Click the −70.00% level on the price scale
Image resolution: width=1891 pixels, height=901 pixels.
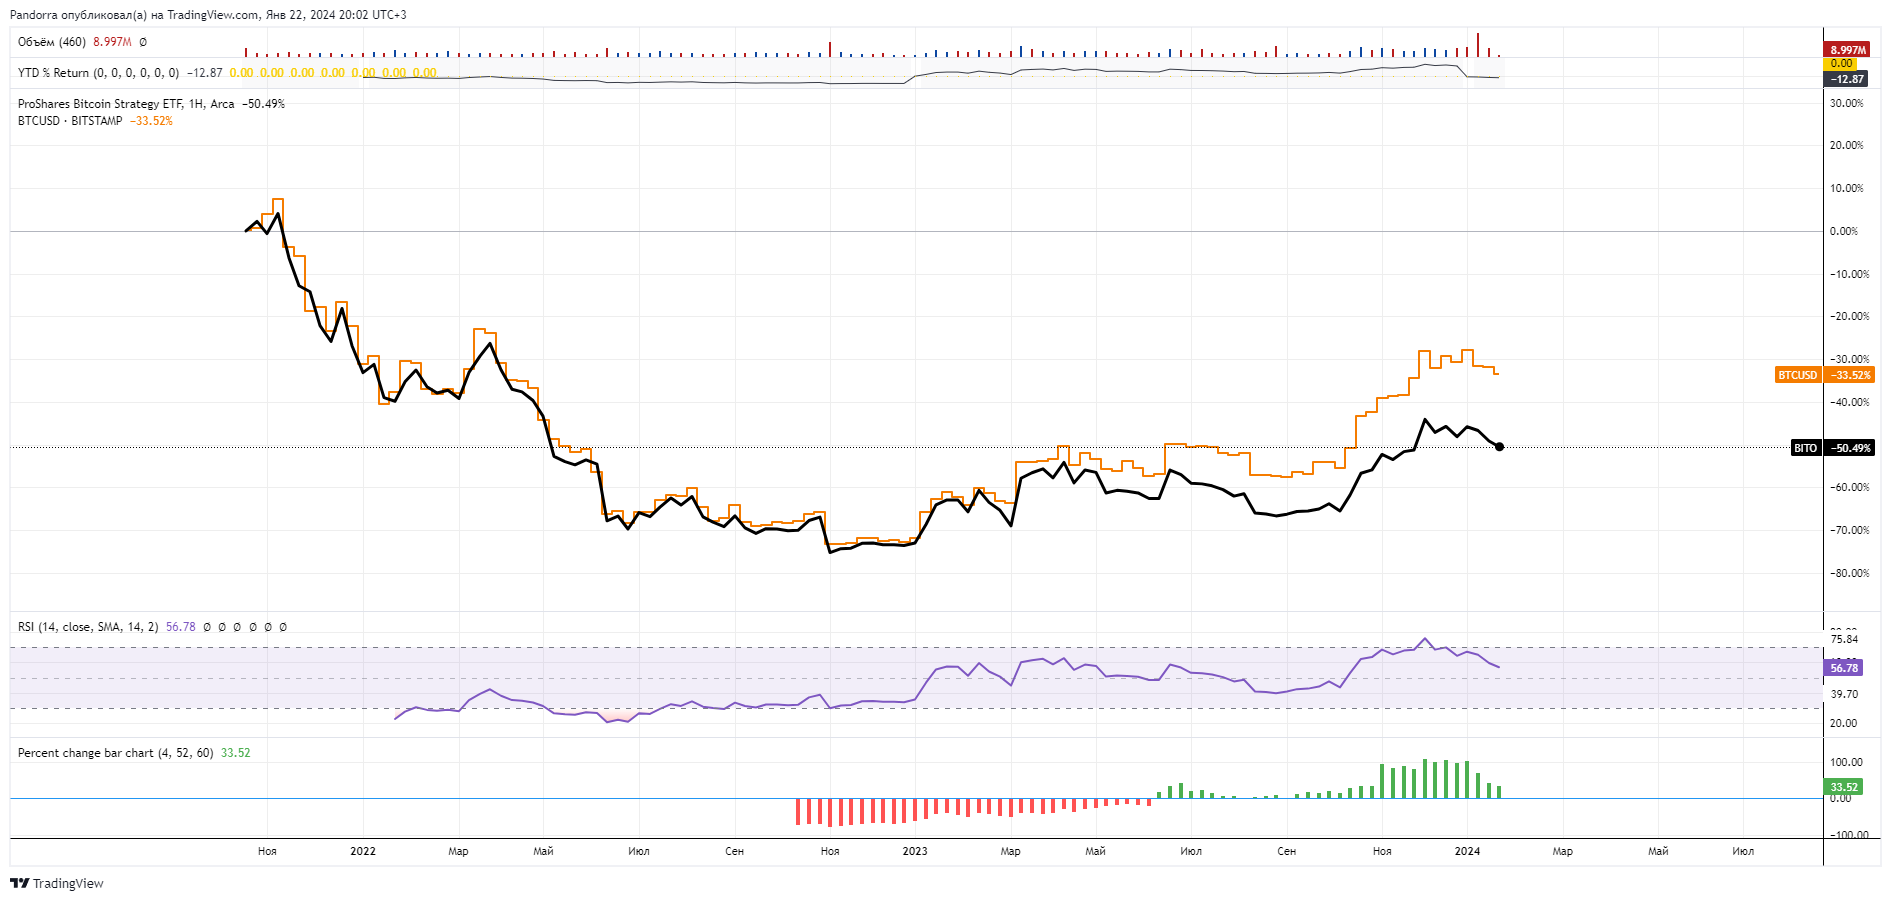click(x=1849, y=530)
